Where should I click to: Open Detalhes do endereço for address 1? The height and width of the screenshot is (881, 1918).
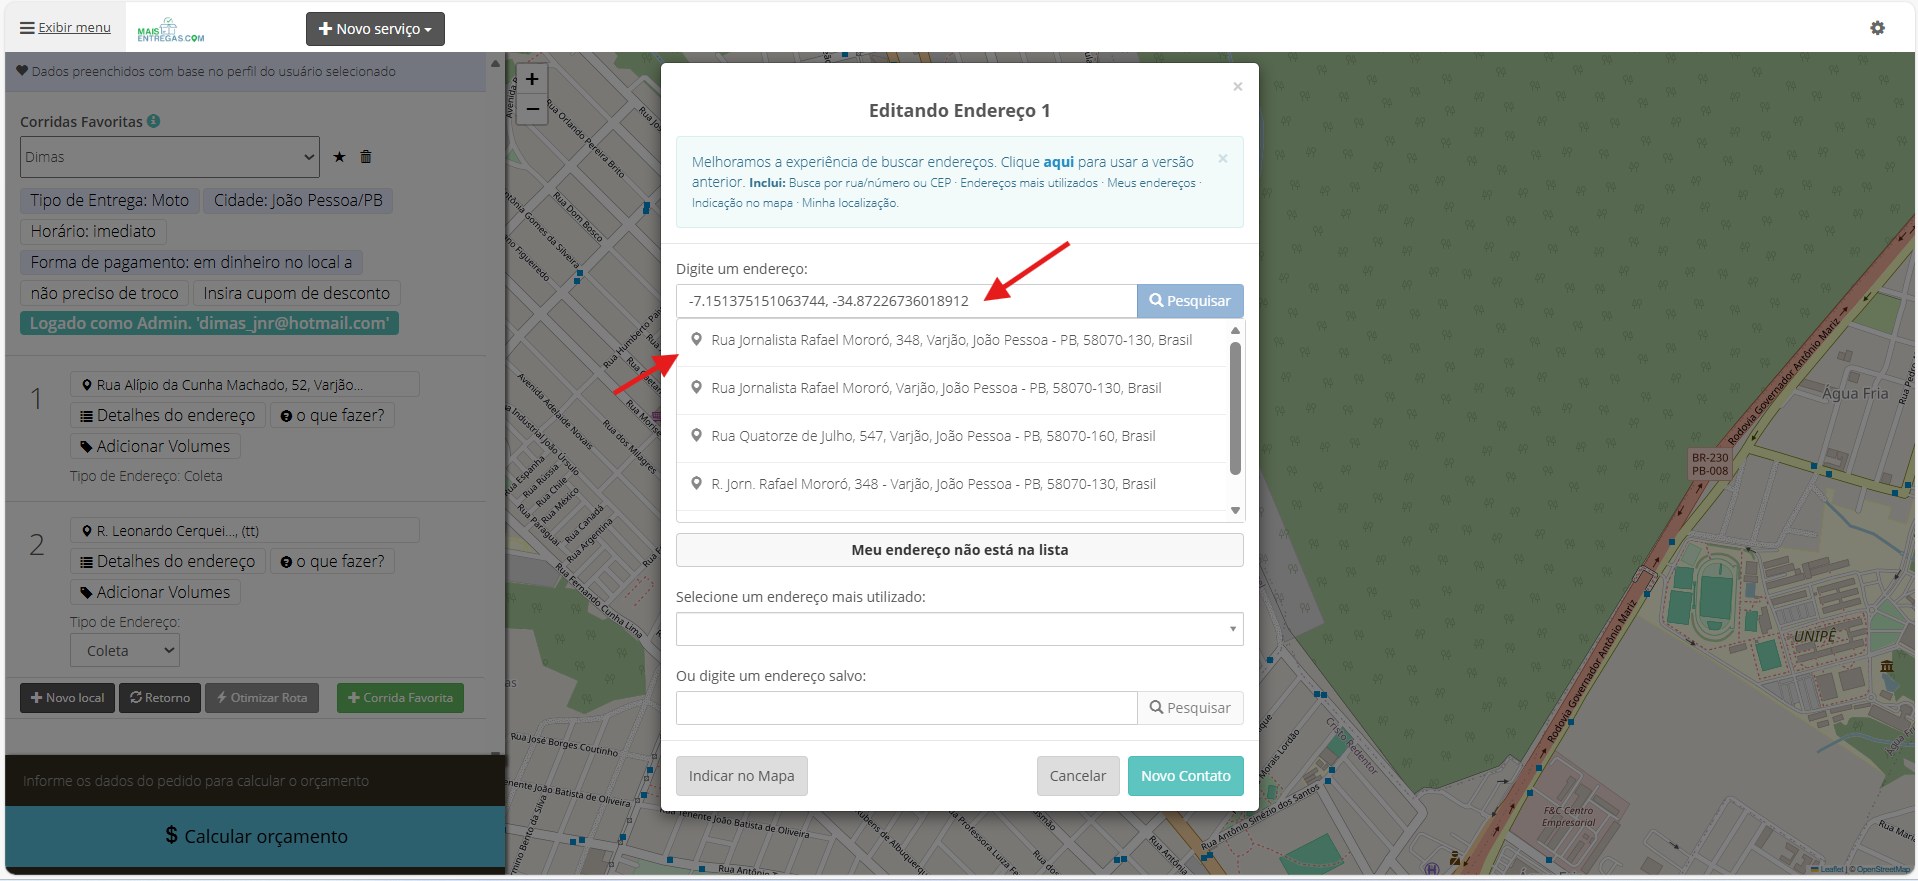168,416
